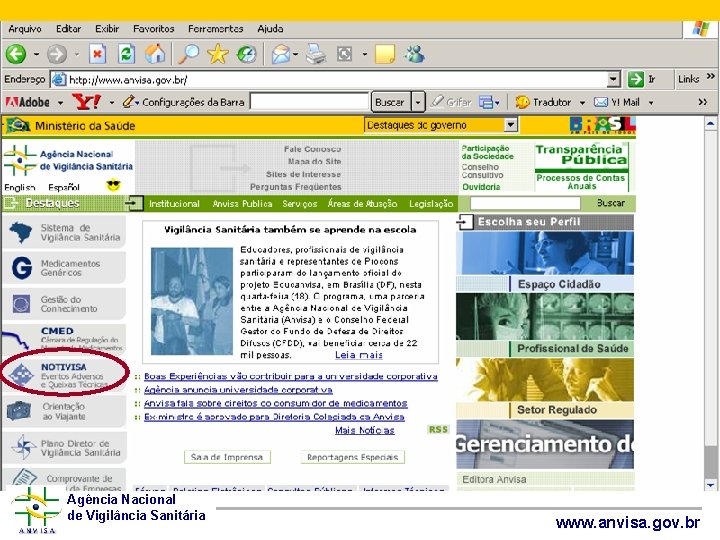Open the Favoritos menu
This screenshot has height=540, width=720.
[154, 28]
